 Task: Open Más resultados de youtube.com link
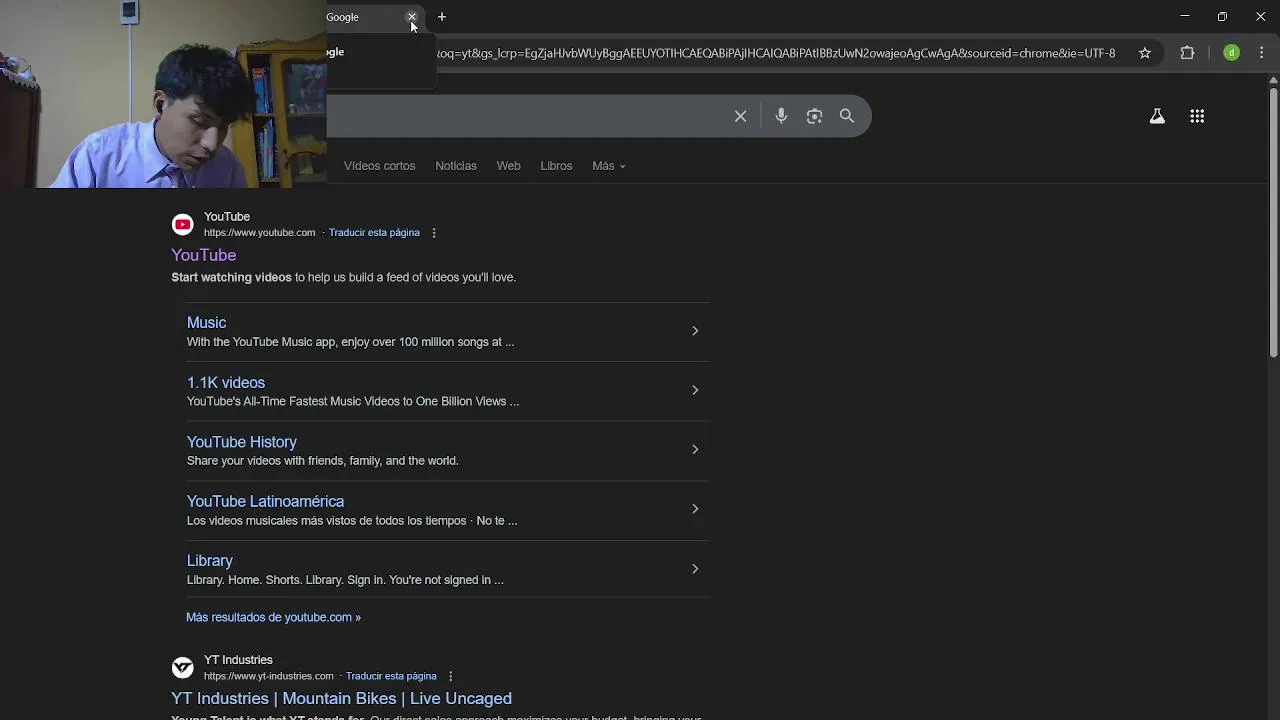273,618
